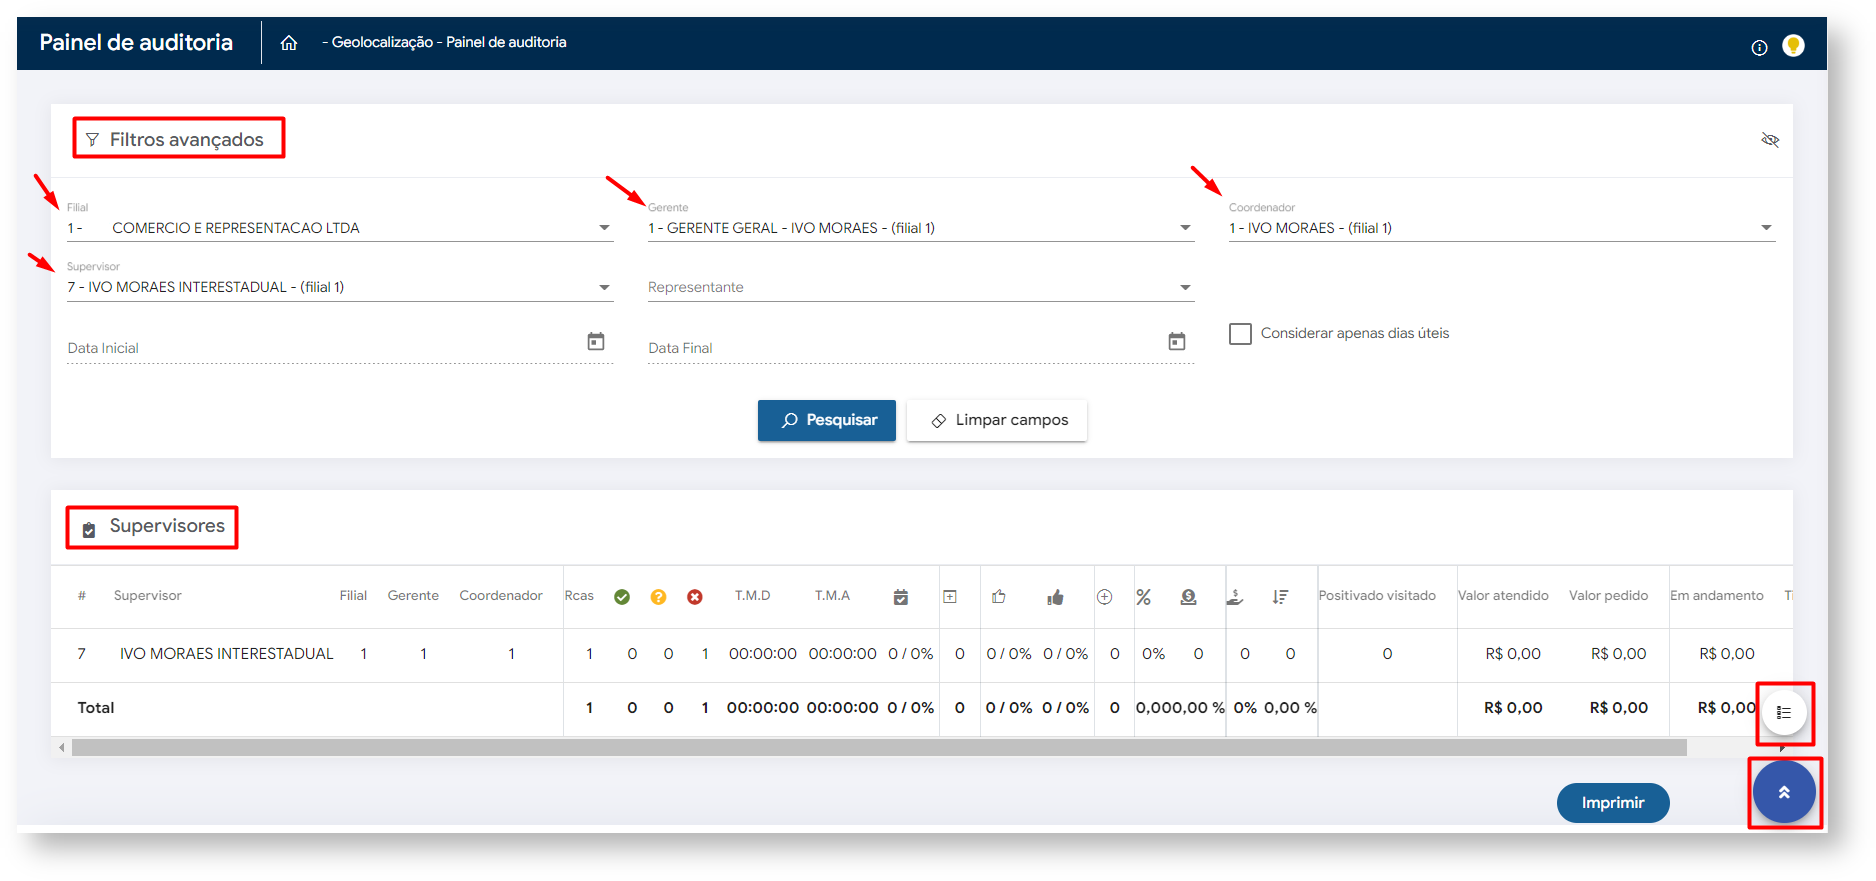Click the Total row label
This screenshot has width=1876, height=881.
[x=96, y=708]
